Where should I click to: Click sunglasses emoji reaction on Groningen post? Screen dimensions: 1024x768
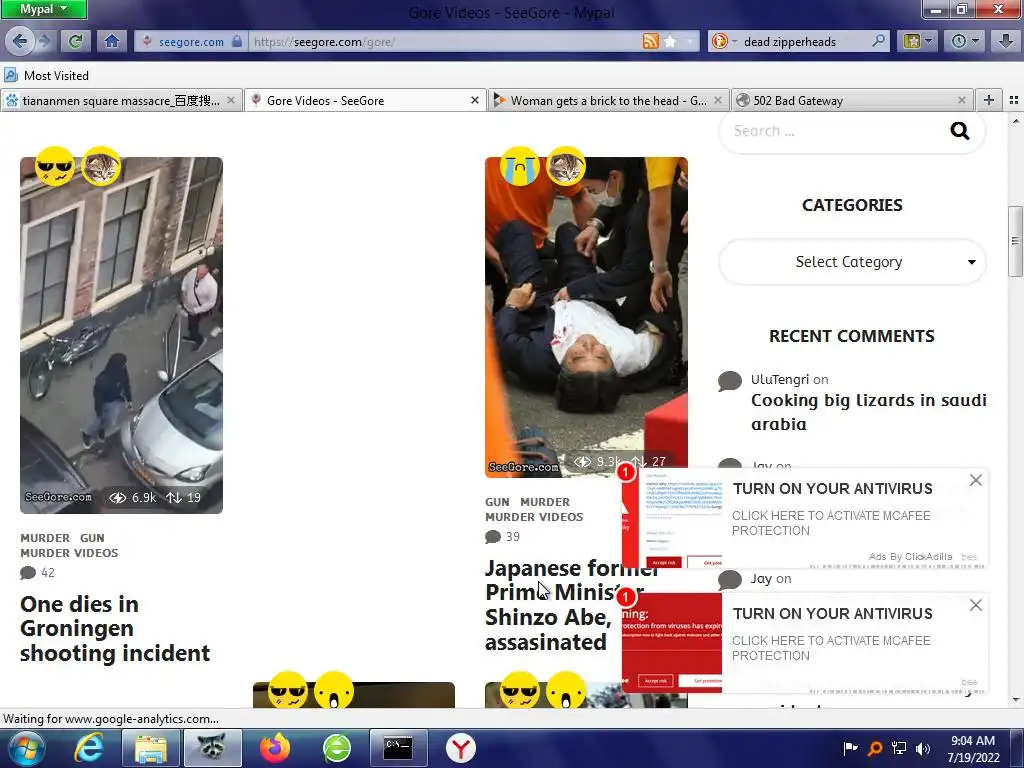point(55,167)
